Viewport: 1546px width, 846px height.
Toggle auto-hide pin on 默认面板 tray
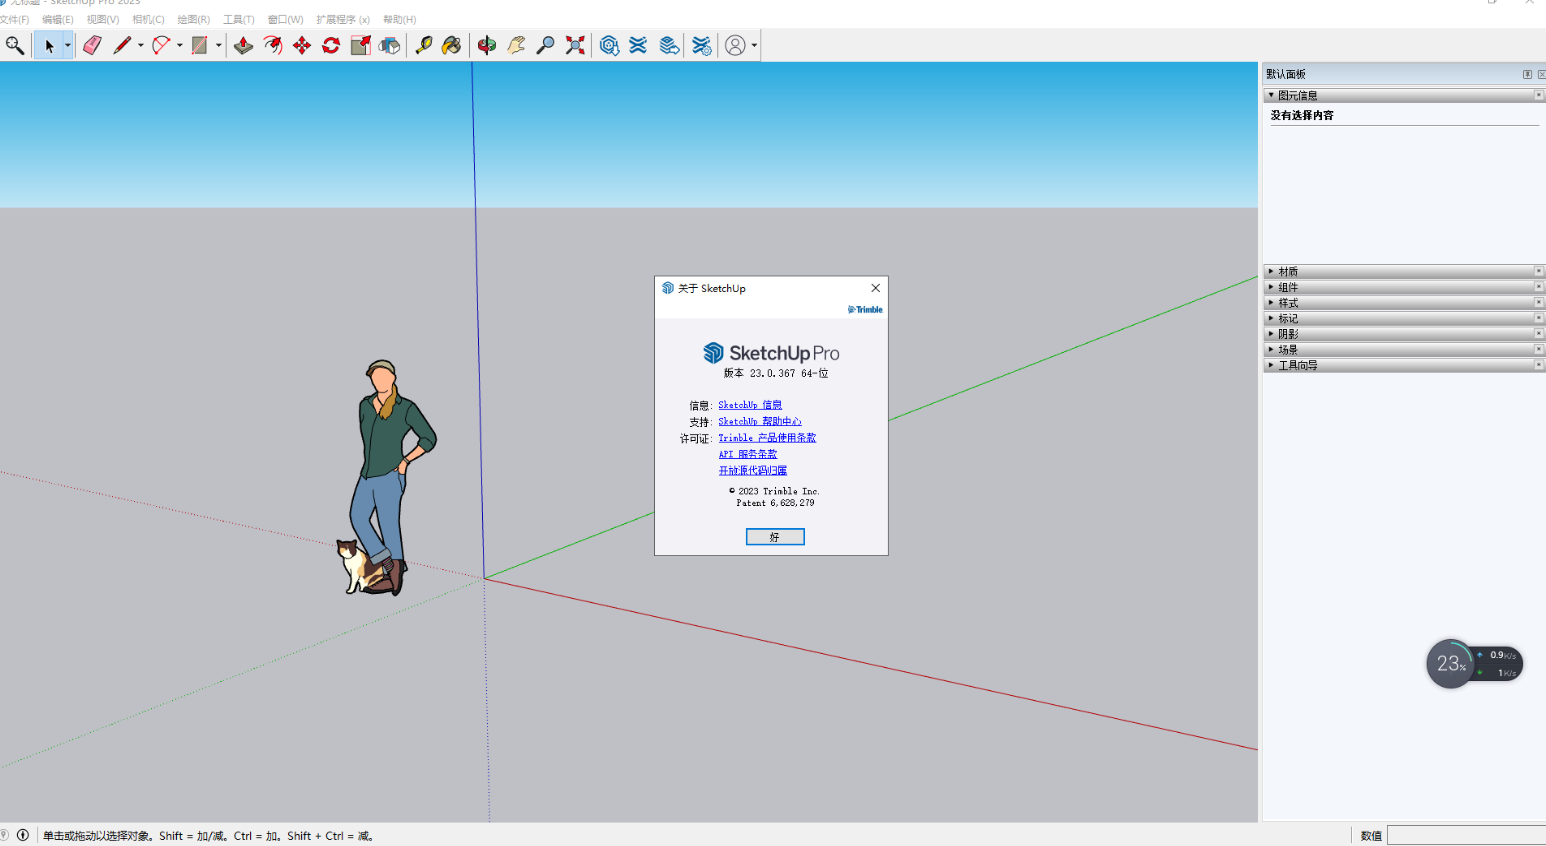click(x=1527, y=74)
